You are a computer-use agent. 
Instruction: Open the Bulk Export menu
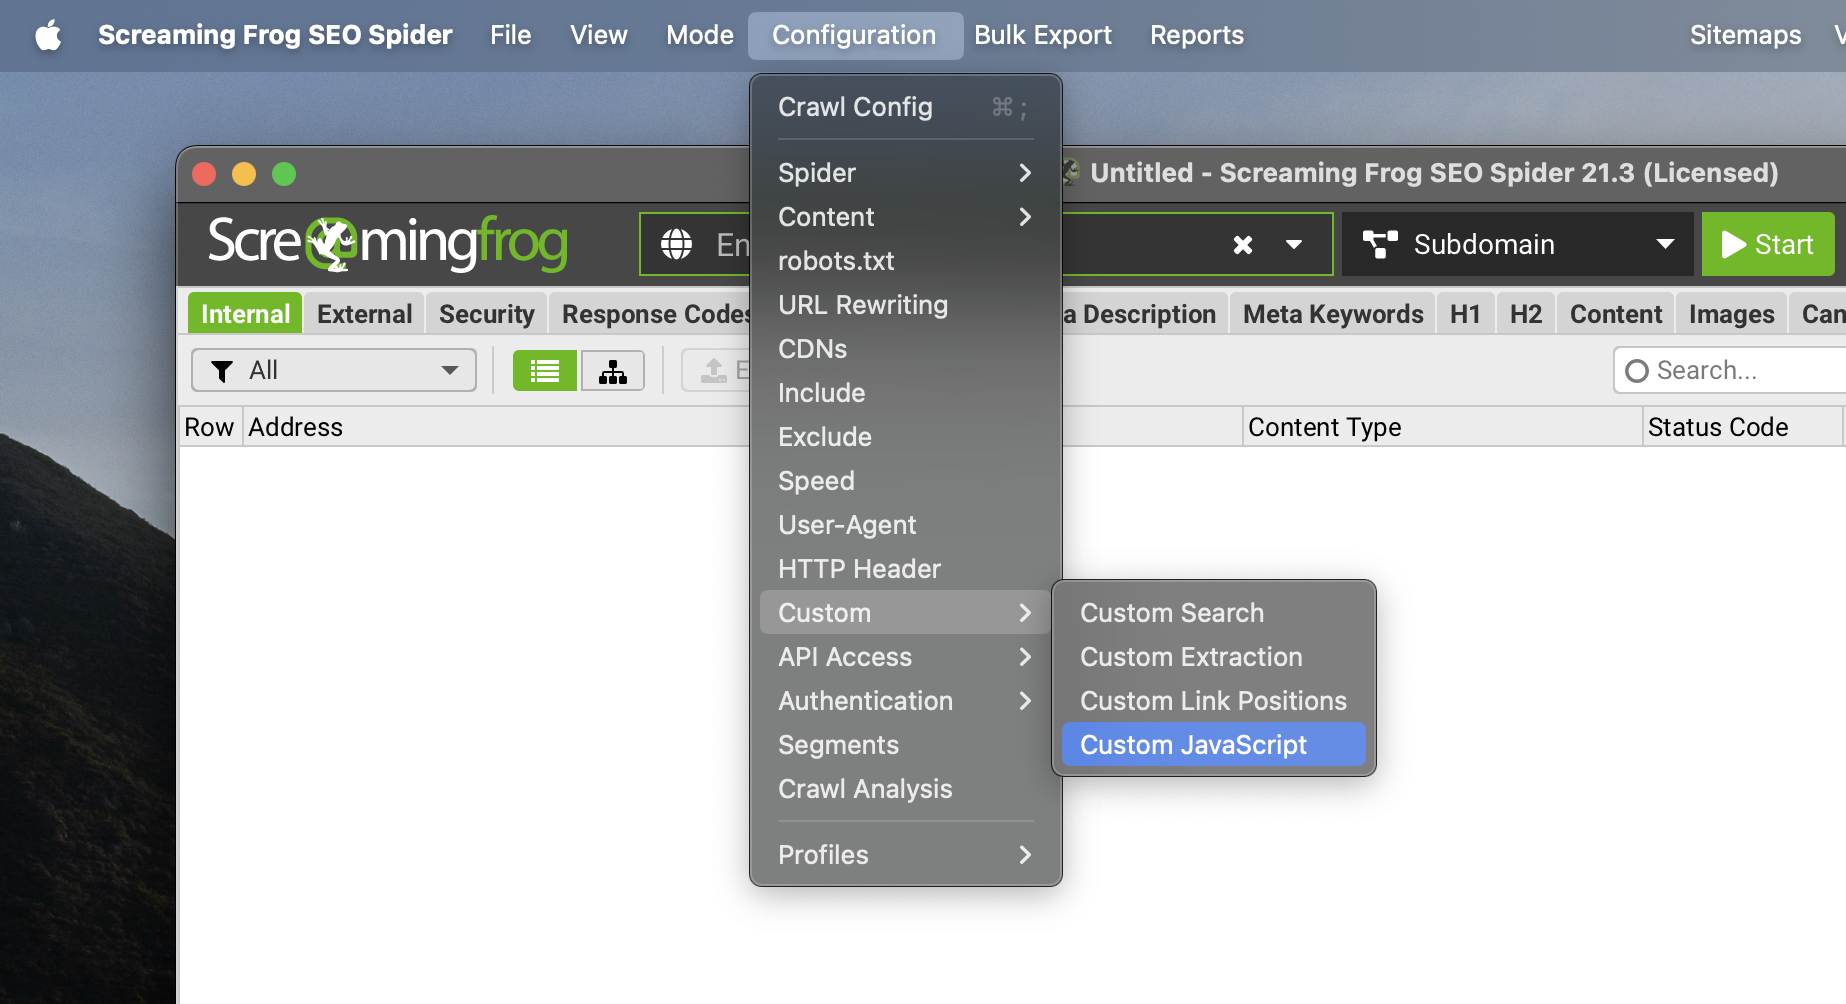pos(1042,36)
